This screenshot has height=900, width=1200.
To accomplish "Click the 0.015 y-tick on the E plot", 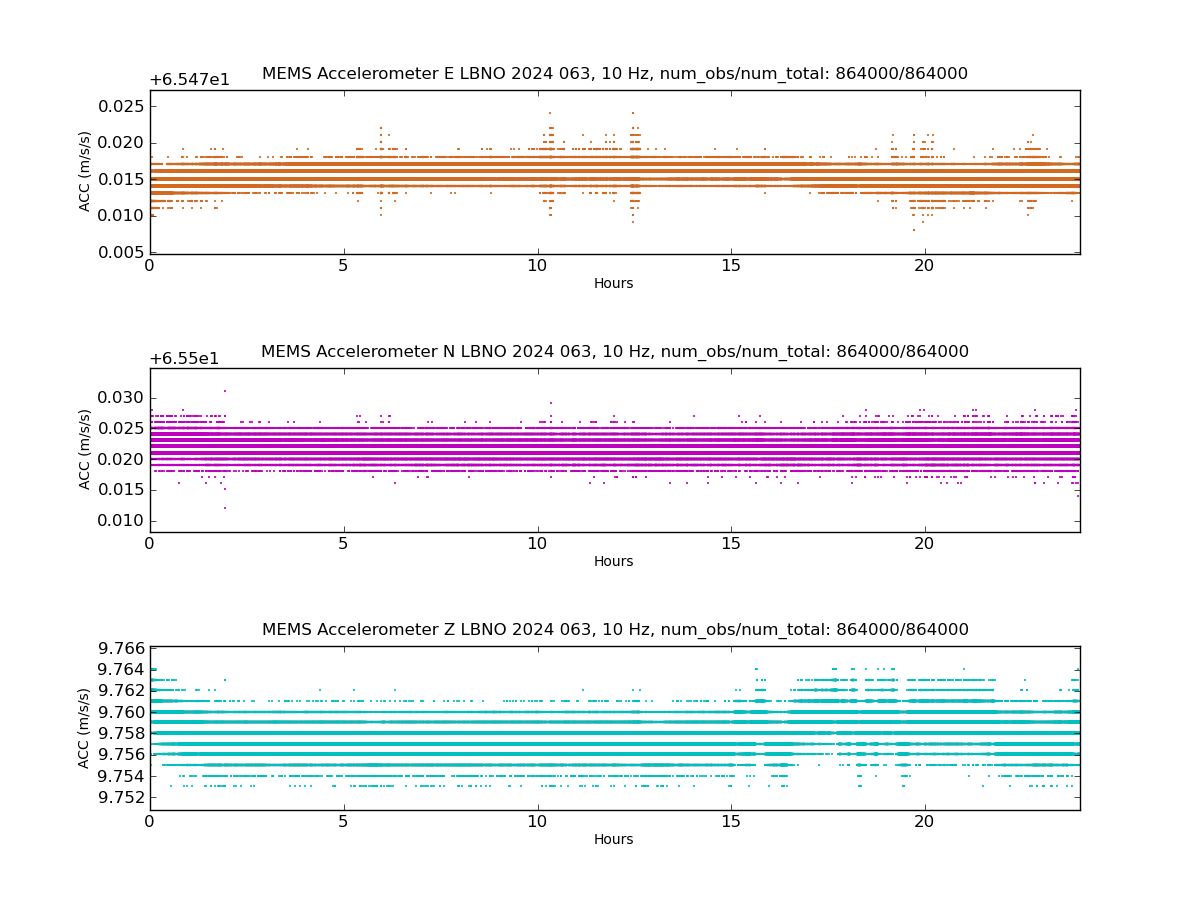I will (120, 179).
